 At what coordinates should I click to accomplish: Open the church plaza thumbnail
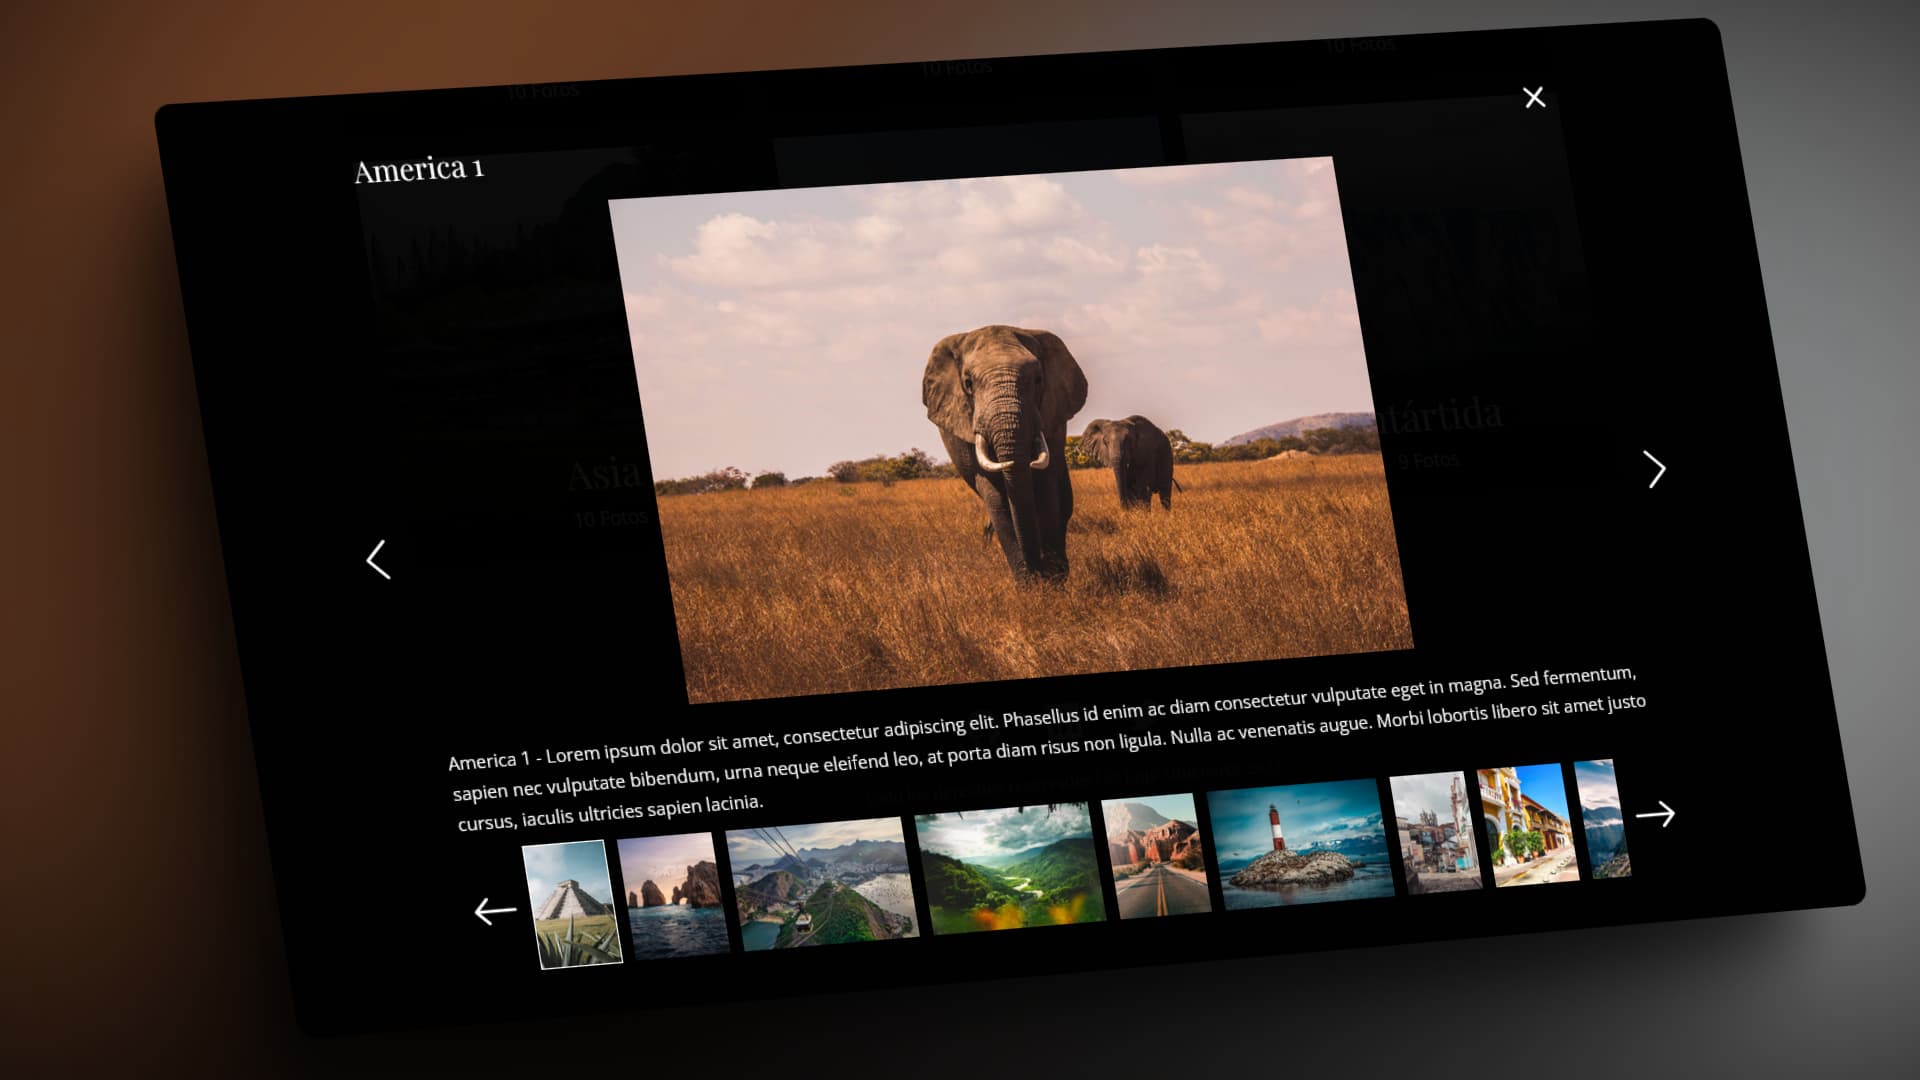1435,832
